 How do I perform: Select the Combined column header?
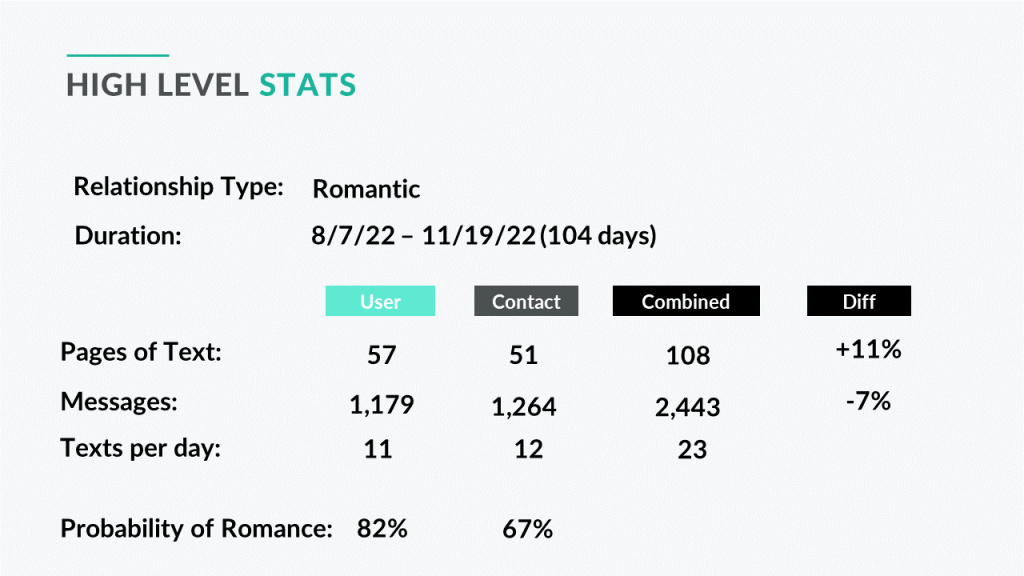(x=686, y=301)
